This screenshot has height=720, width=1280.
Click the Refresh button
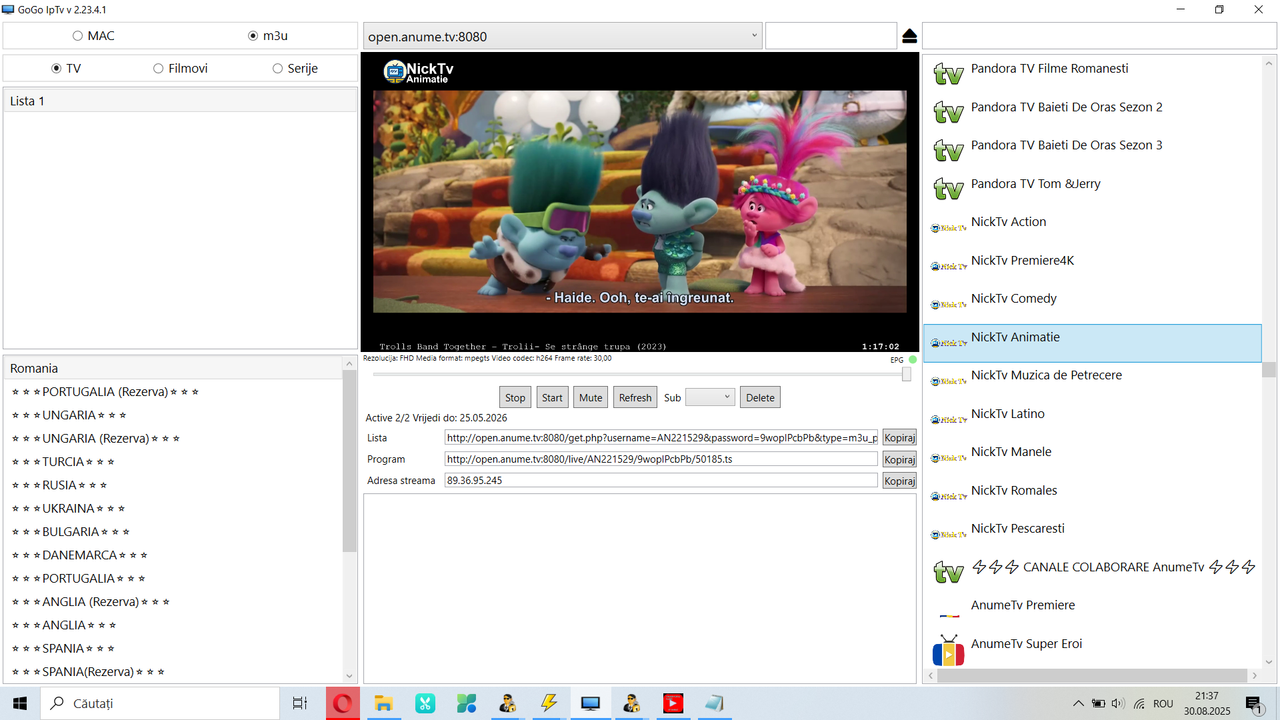coord(635,397)
